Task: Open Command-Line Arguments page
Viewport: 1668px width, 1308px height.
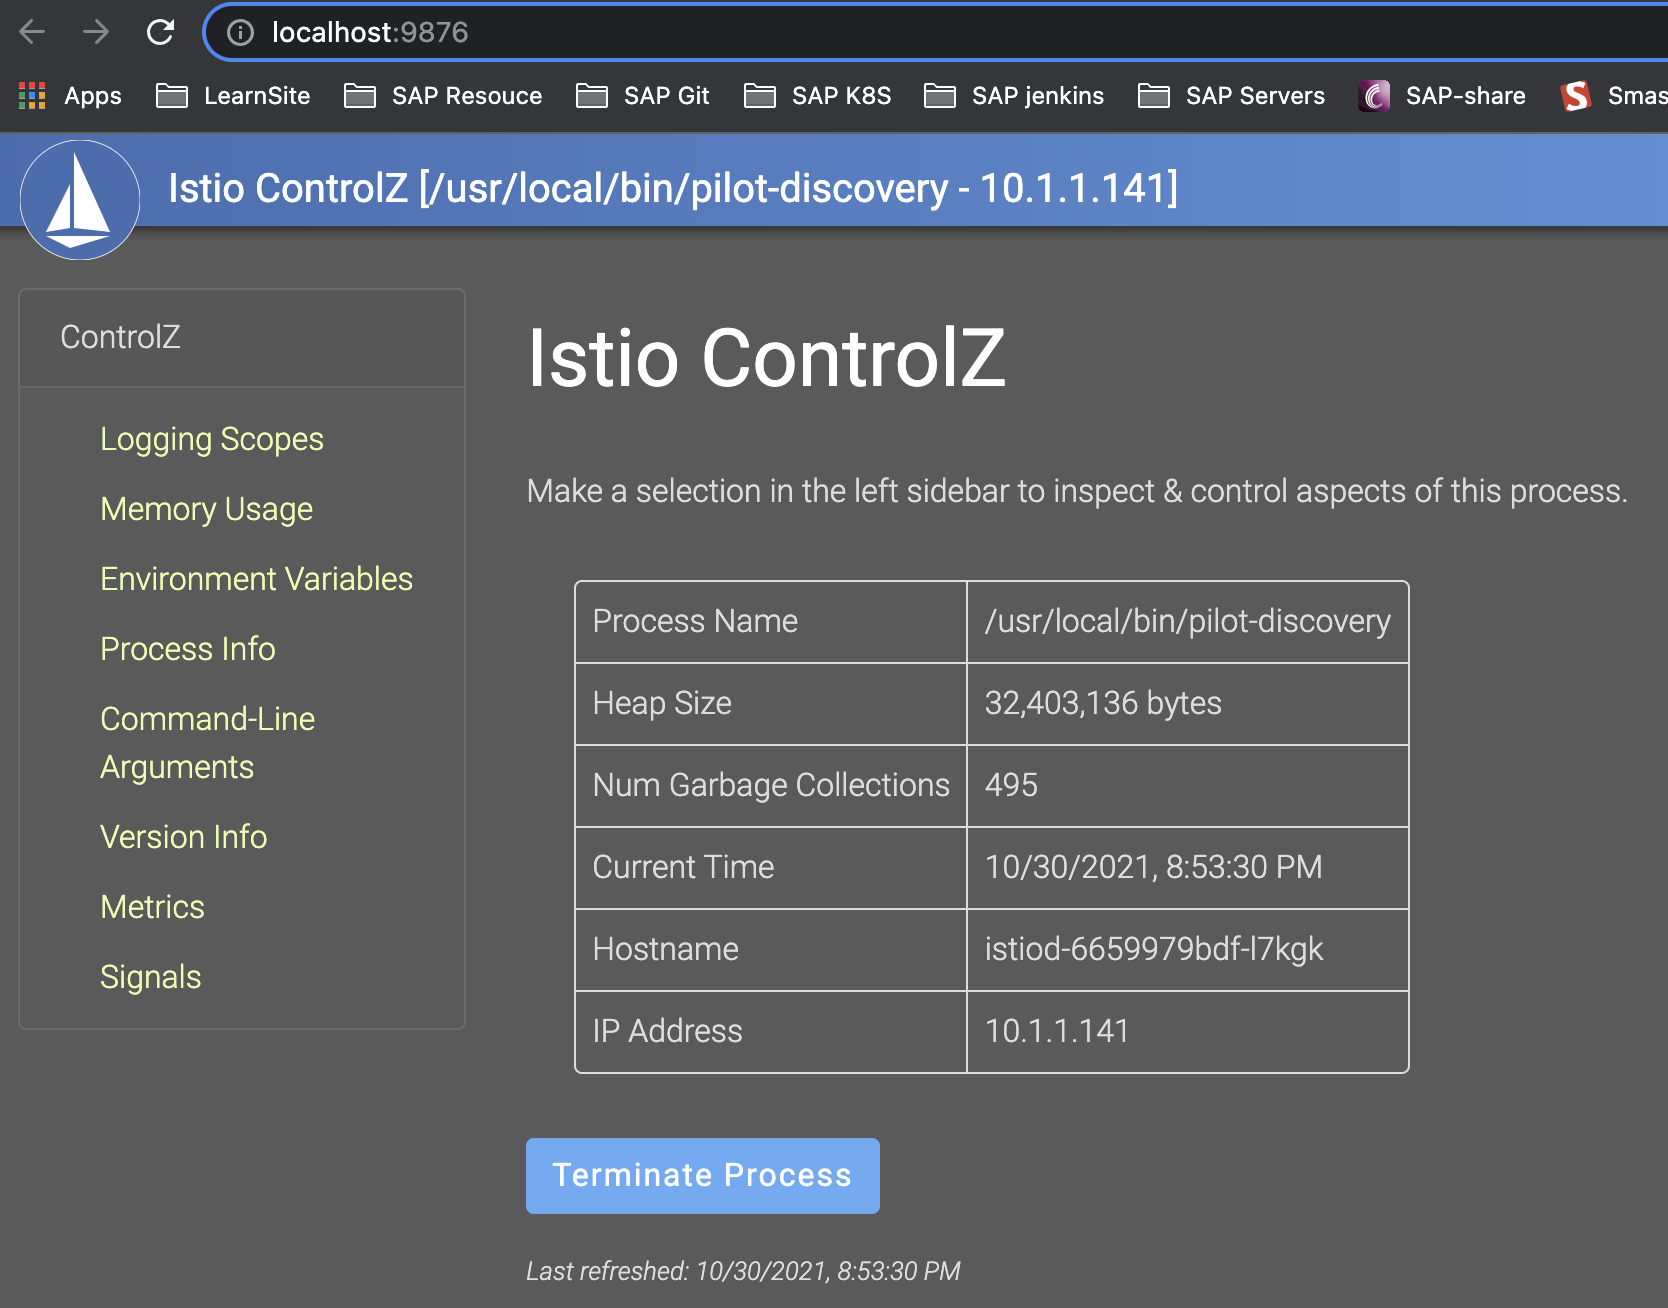Action: point(208,743)
